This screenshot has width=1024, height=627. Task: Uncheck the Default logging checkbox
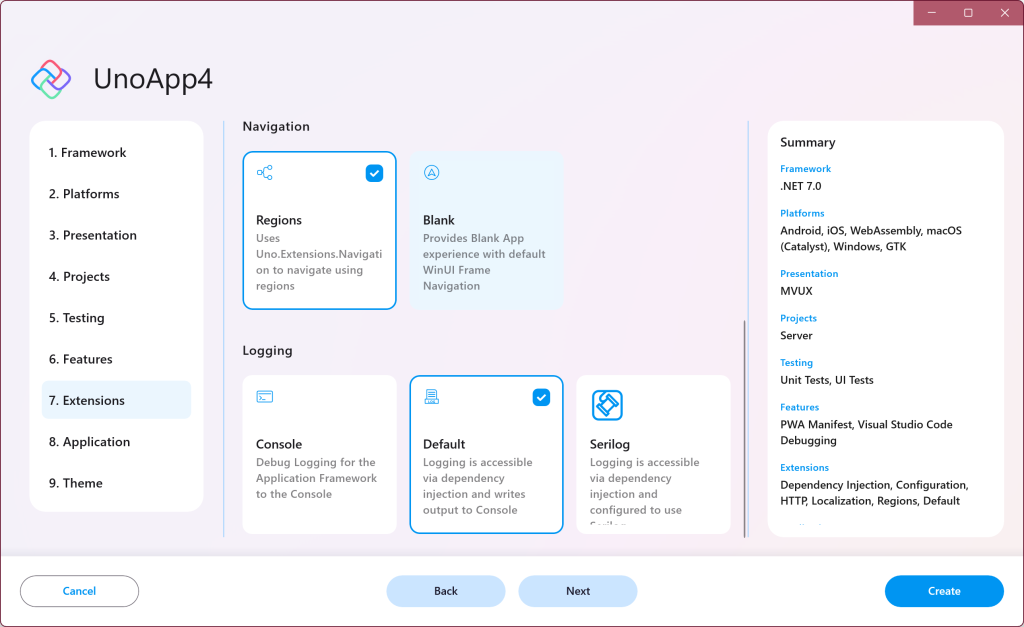[541, 398]
